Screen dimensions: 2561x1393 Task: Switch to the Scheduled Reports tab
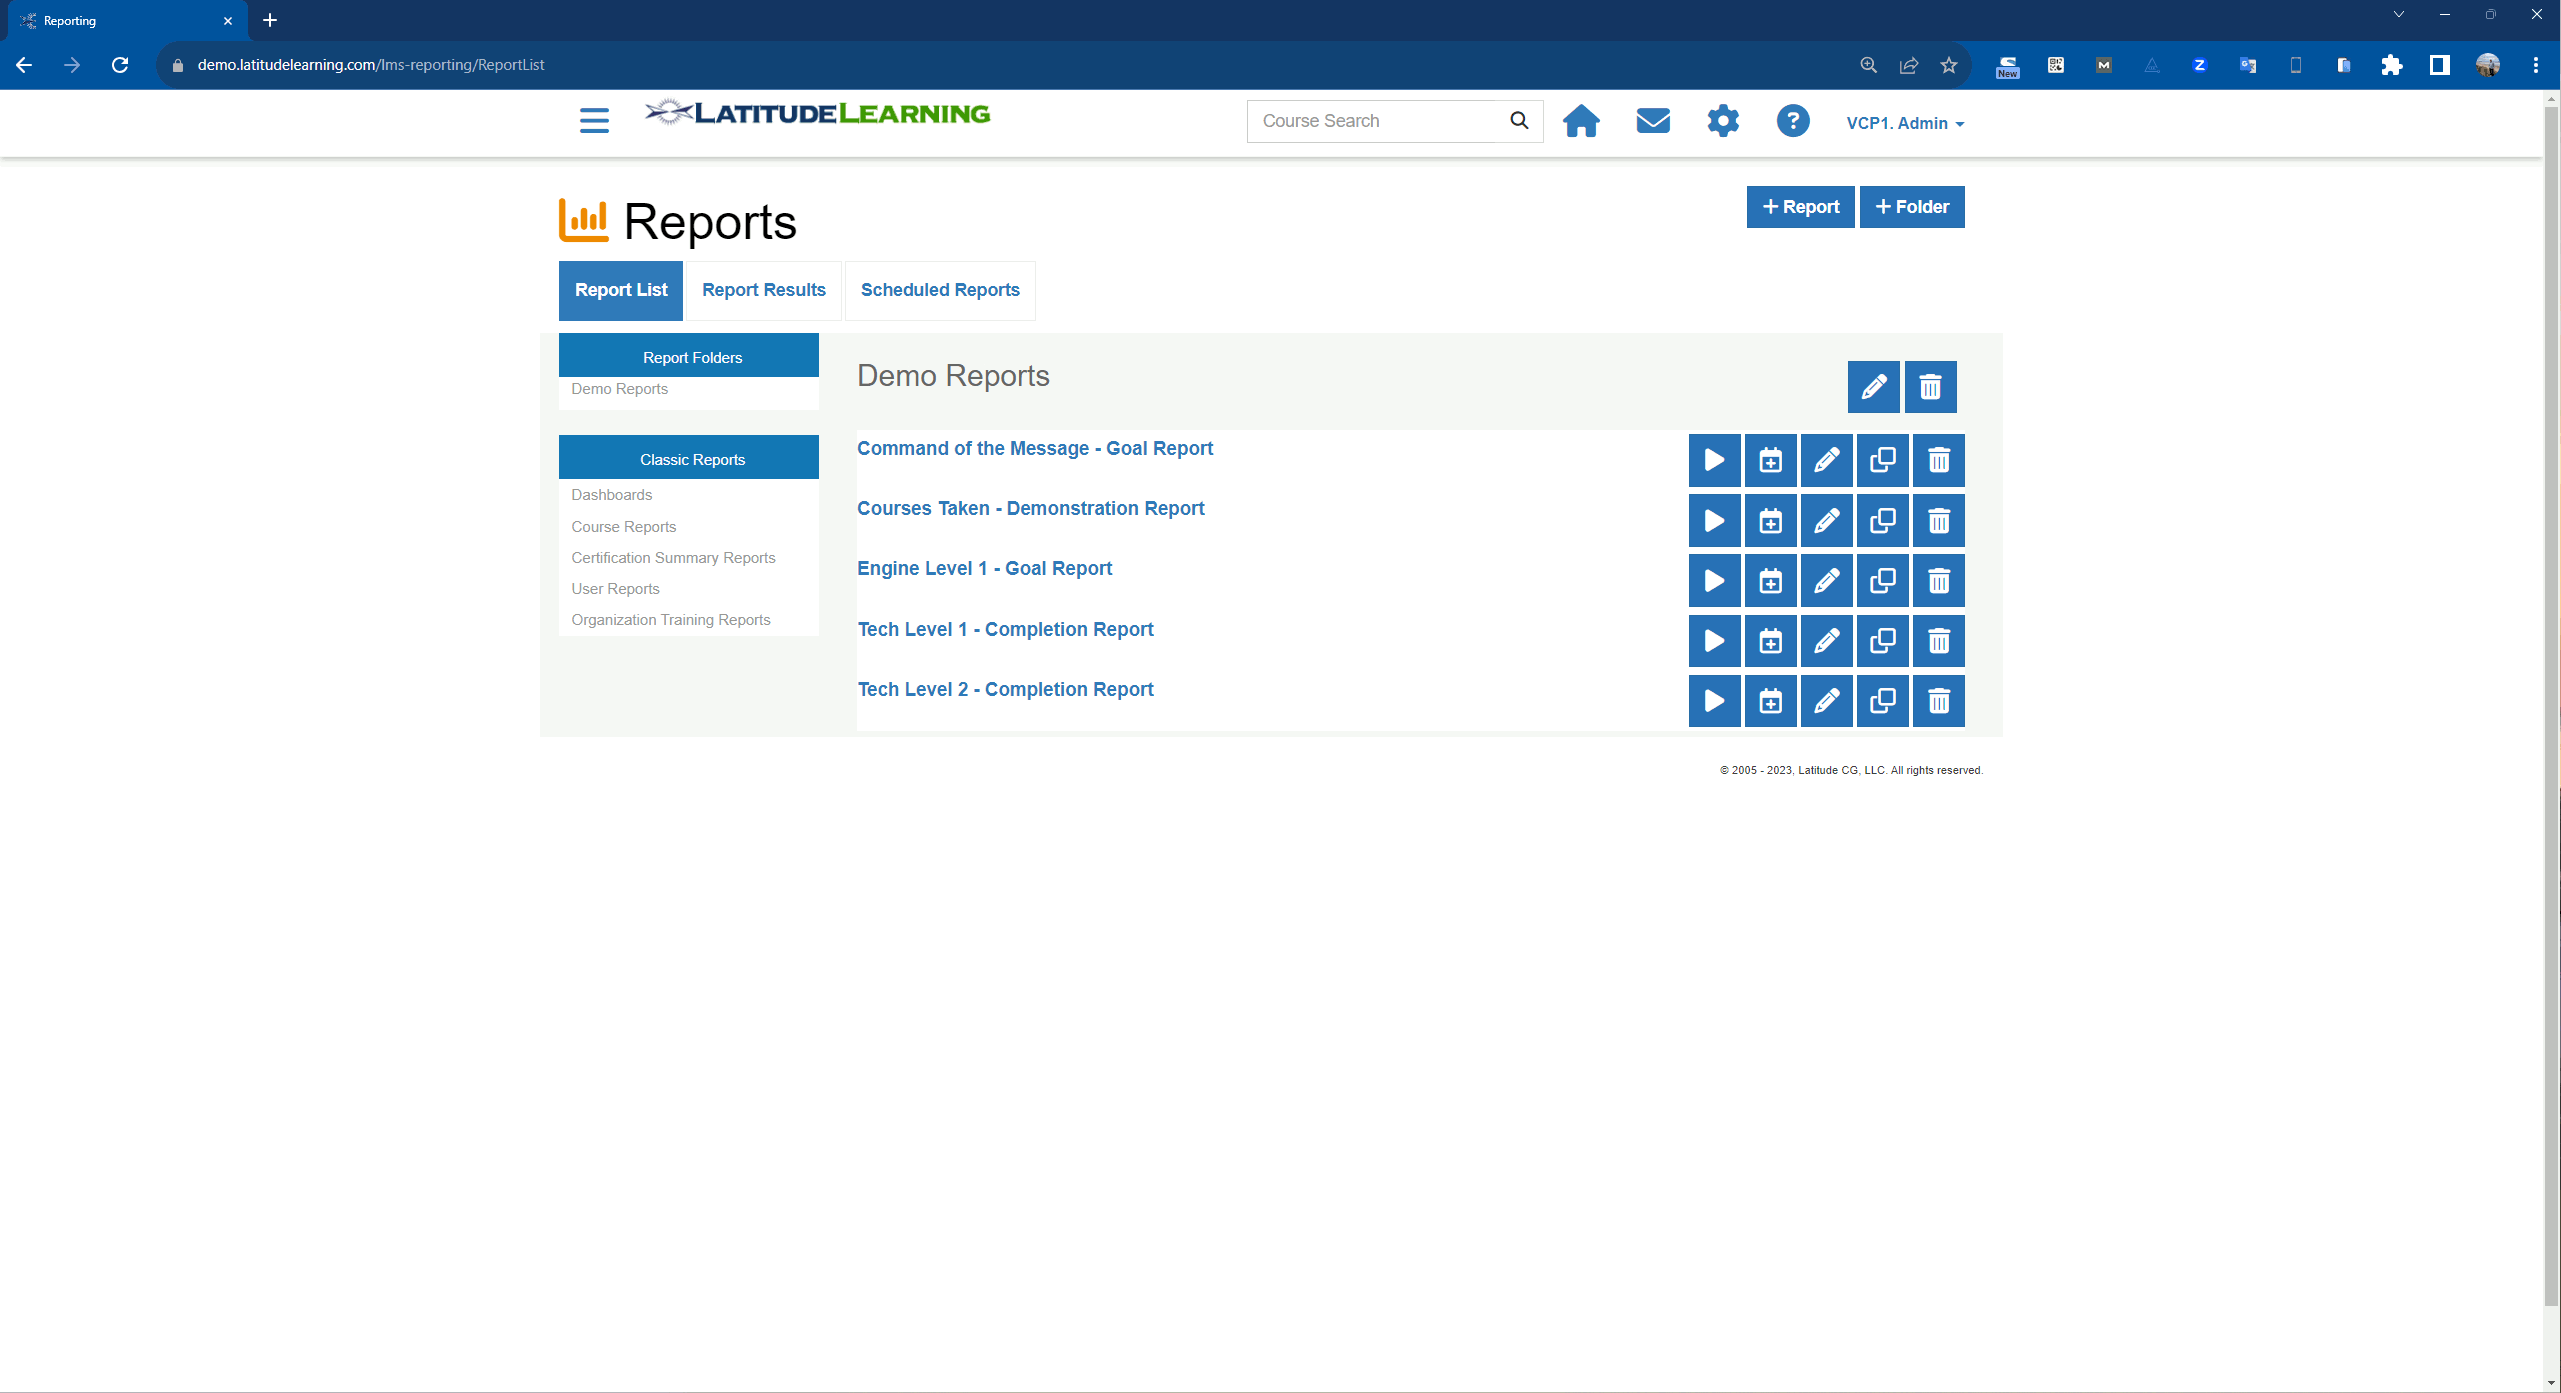[939, 290]
